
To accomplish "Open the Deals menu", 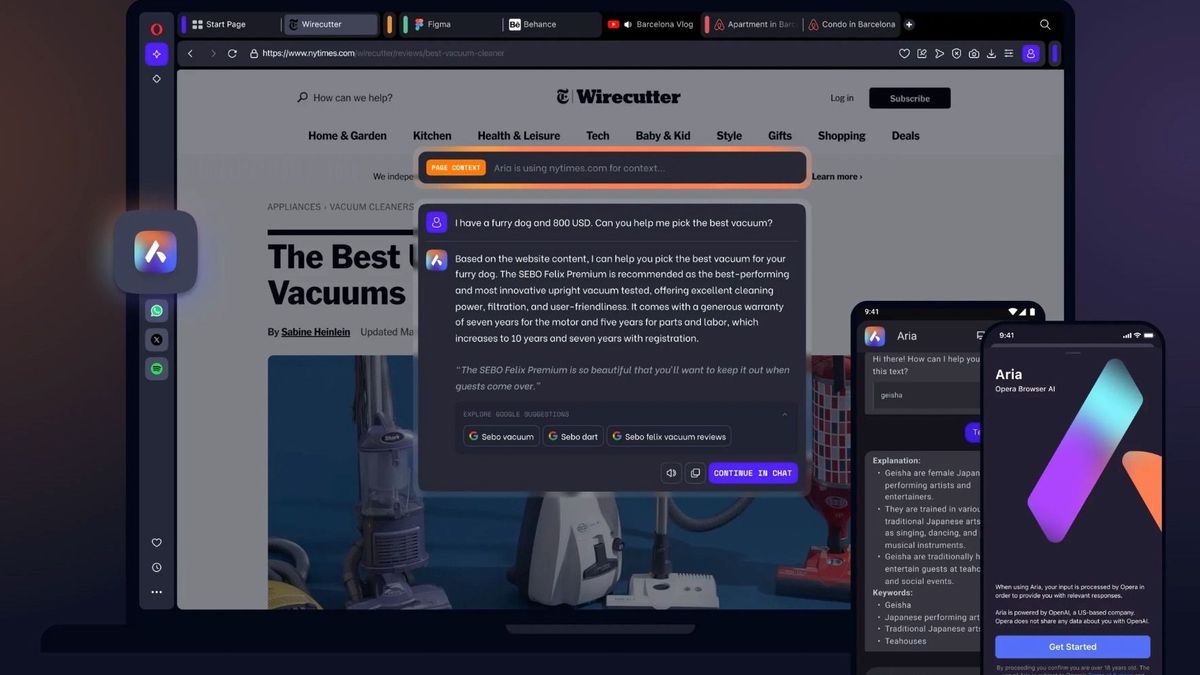I will pyautogui.click(x=906, y=136).
